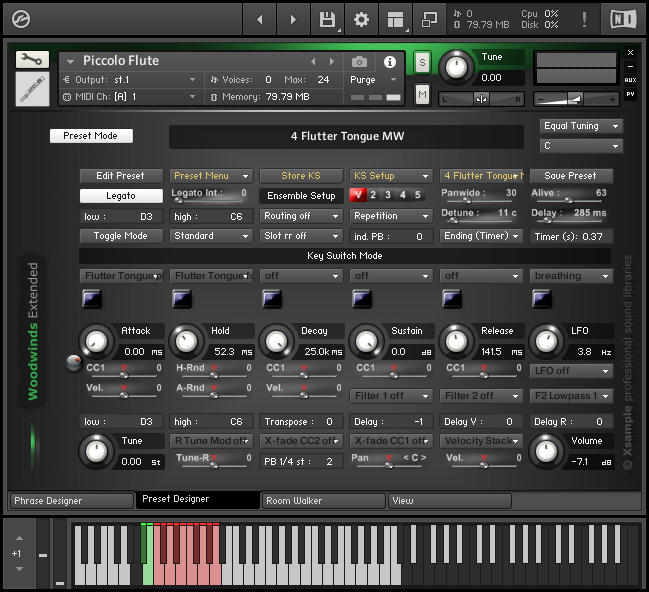Open instrument edit mode with wrench icon

click(32, 60)
